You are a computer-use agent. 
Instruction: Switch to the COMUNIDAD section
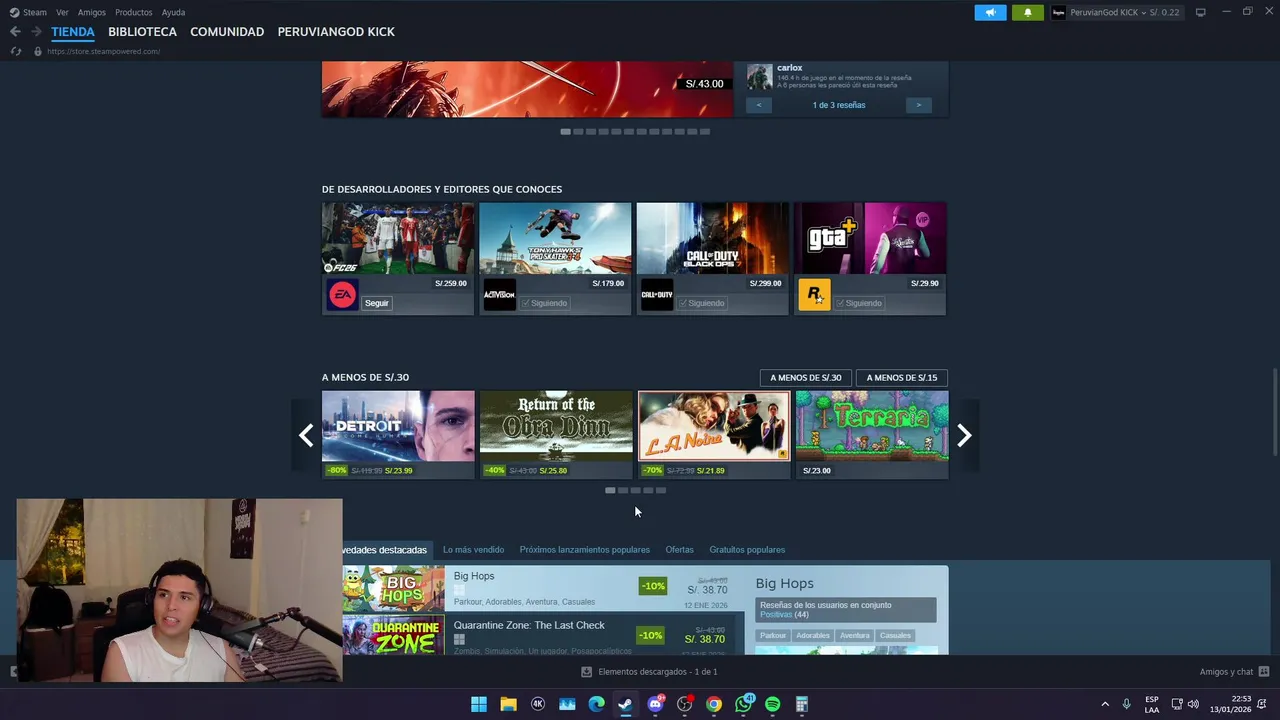pos(227,32)
